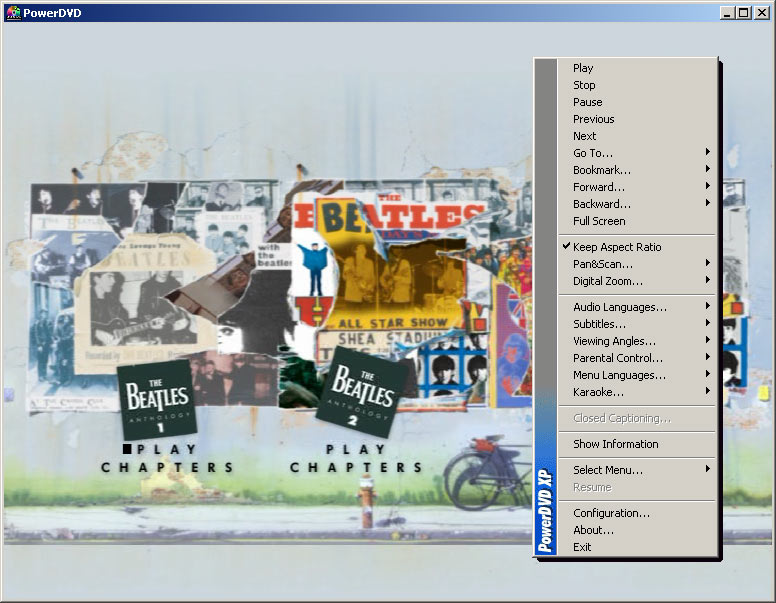This screenshot has height=603, width=776.
Task: Open the Parental Control submenu
Action: (x=637, y=358)
